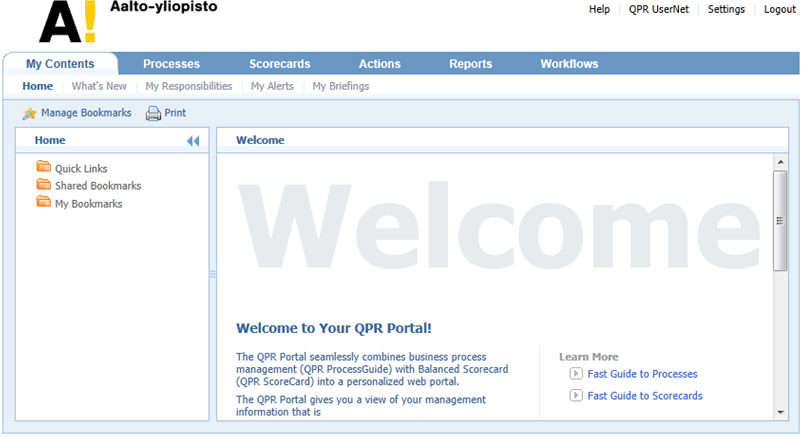Screen dimensions: 802x437
Task: Open the QPR UserNet link
Action: [659, 9]
